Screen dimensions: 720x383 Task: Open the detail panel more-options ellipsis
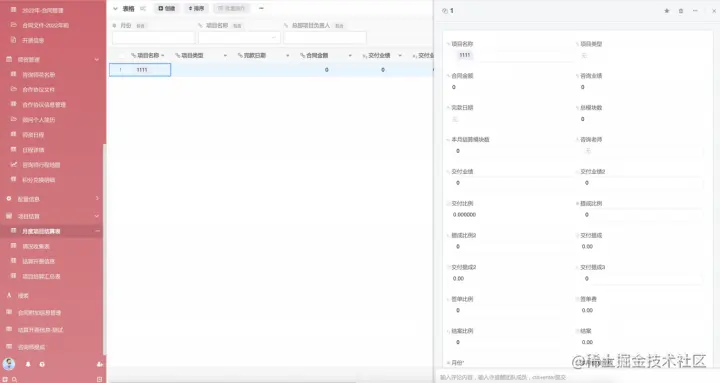[x=695, y=11]
